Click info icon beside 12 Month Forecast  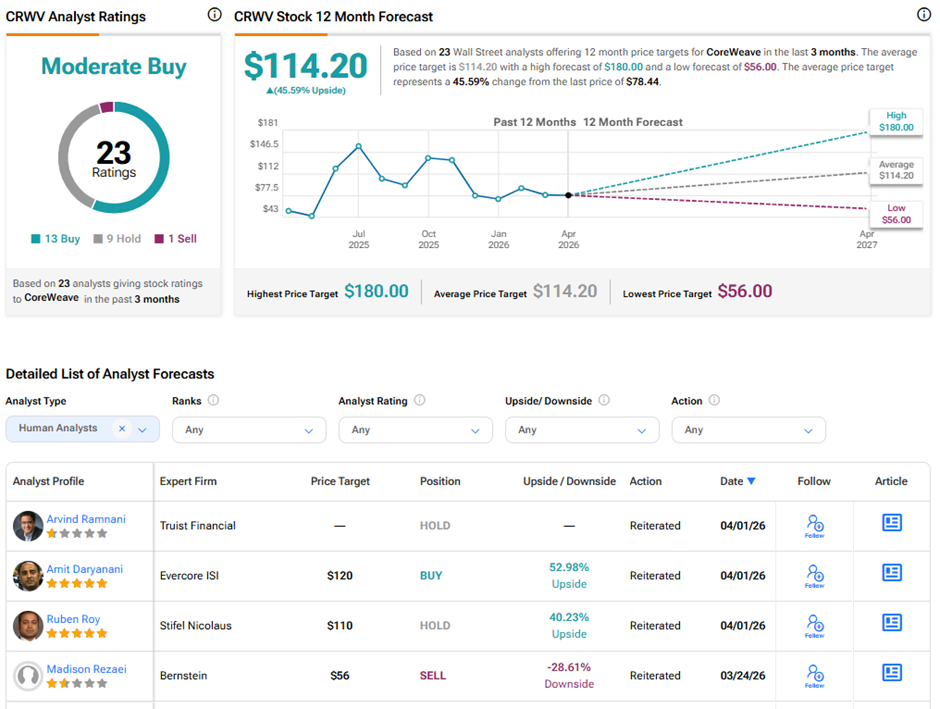coord(923,15)
